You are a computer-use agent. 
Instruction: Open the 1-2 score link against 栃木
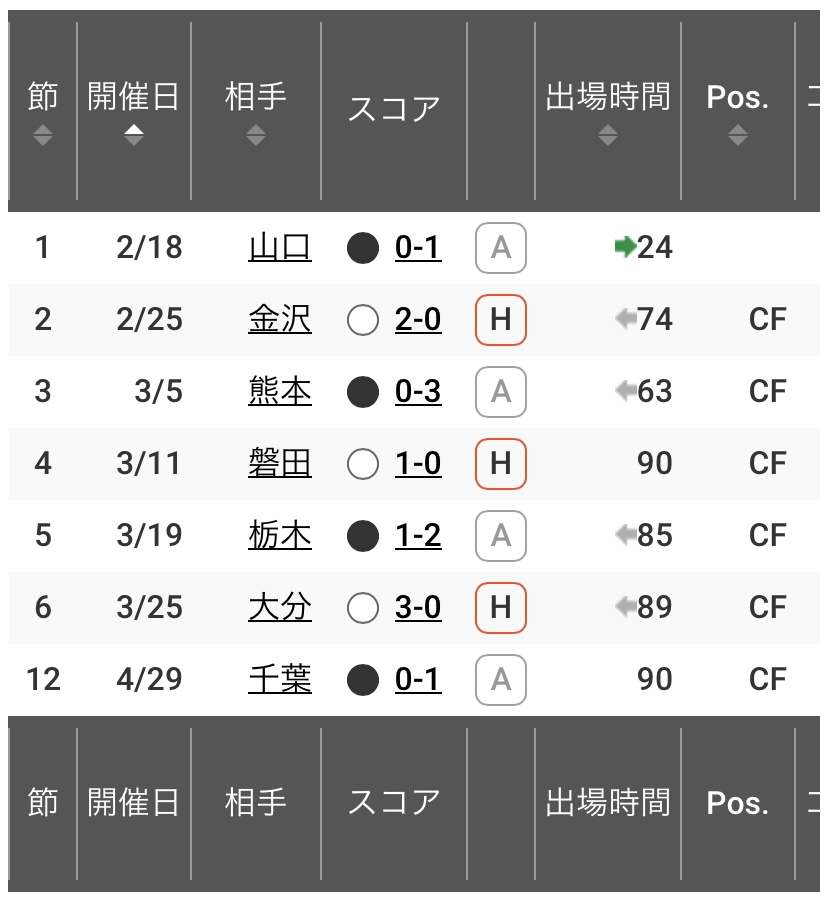pyautogui.click(x=418, y=536)
